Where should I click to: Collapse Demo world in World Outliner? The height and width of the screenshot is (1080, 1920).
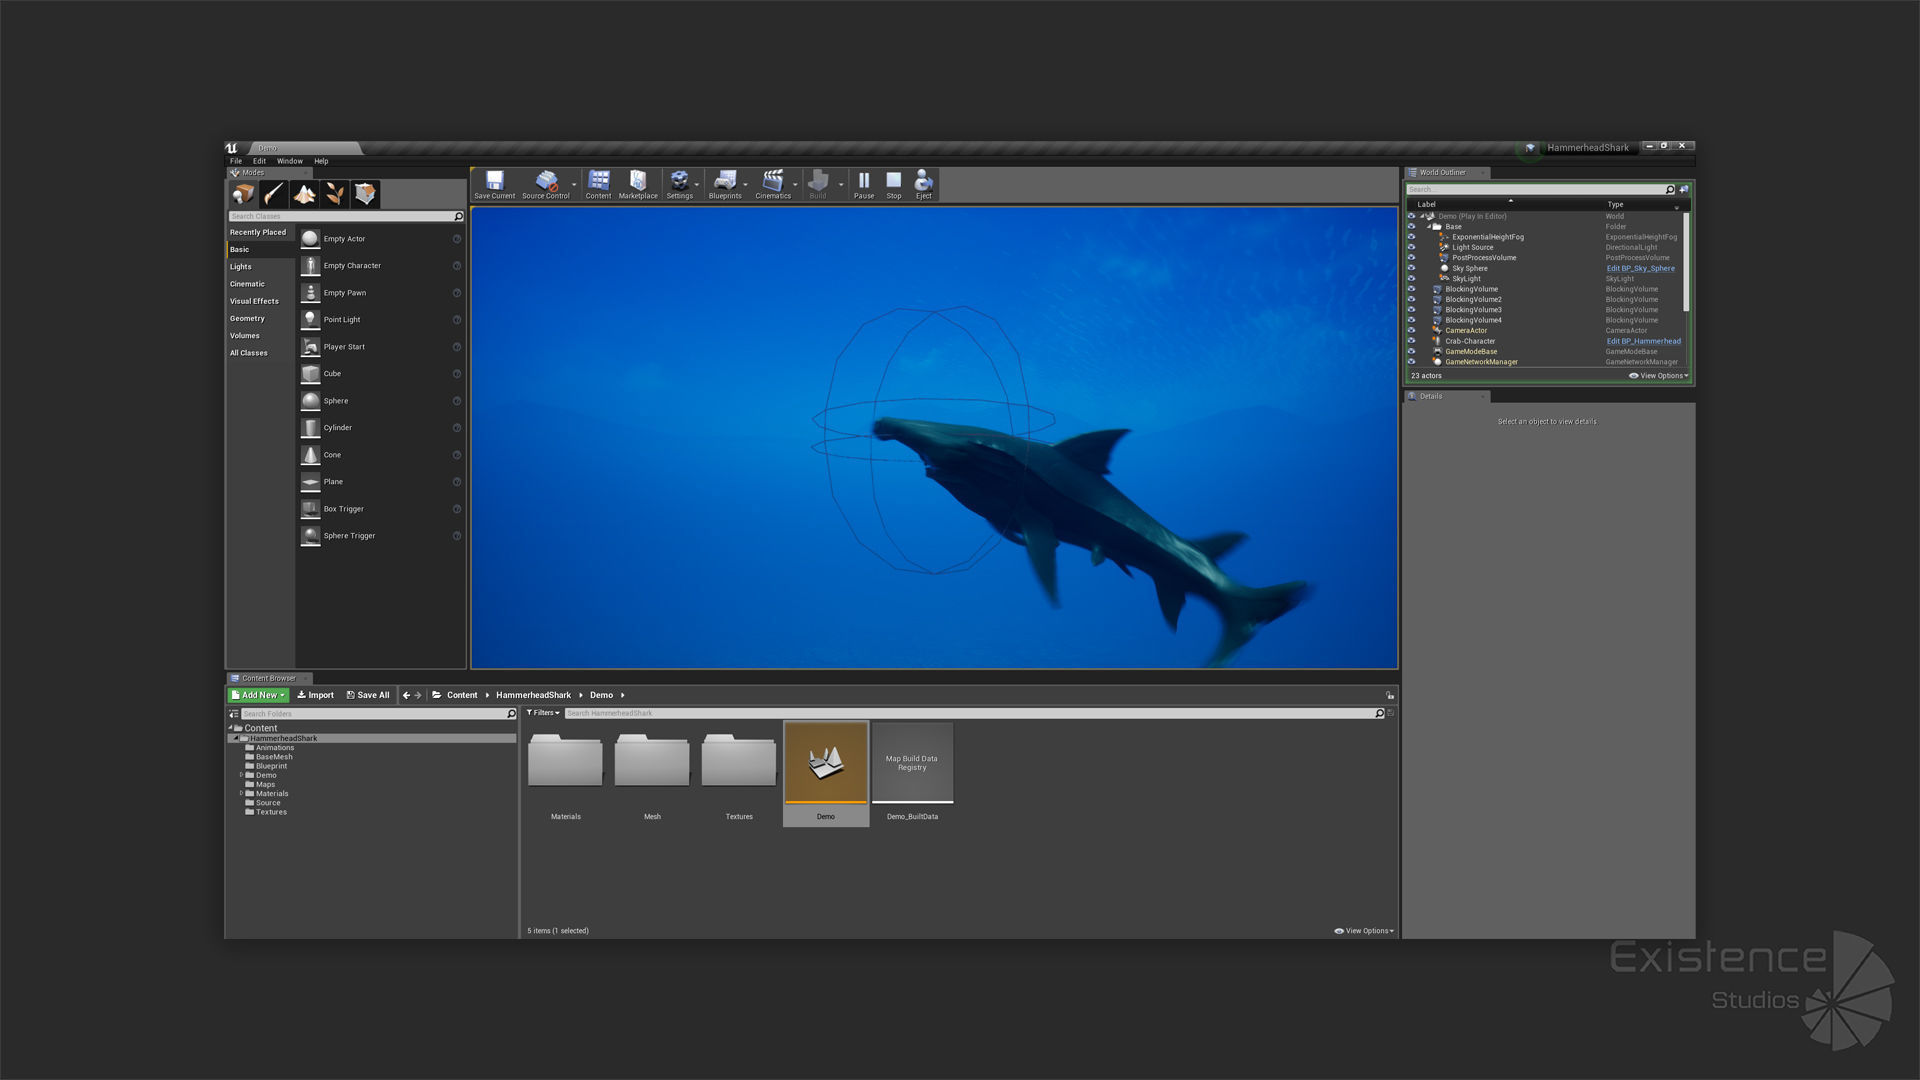[1422, 216]
